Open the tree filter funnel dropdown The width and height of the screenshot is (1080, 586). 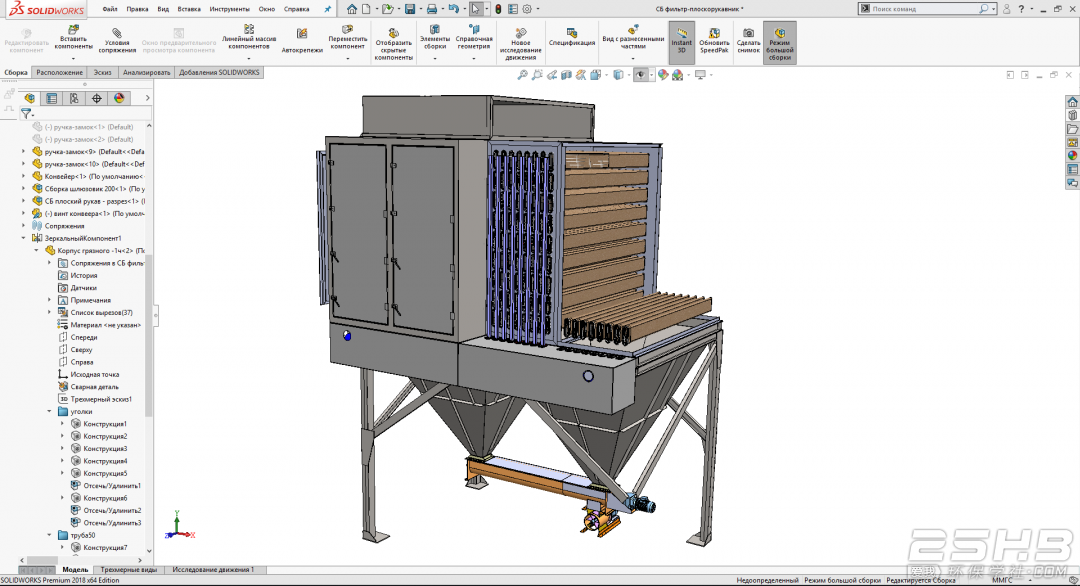coord(26,114)
